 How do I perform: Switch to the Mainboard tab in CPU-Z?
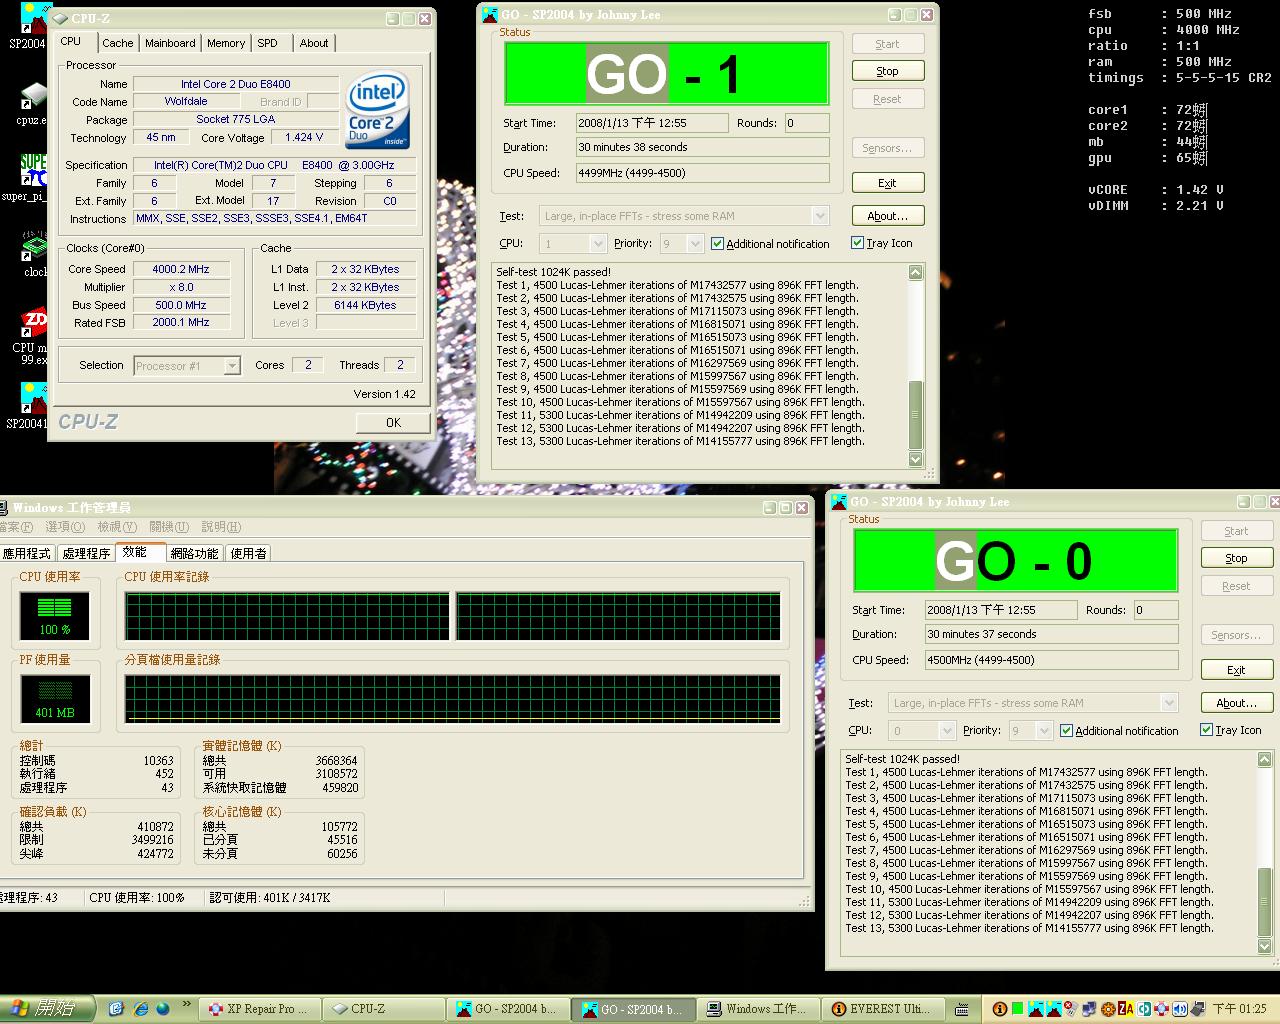(x=170, y=43)
